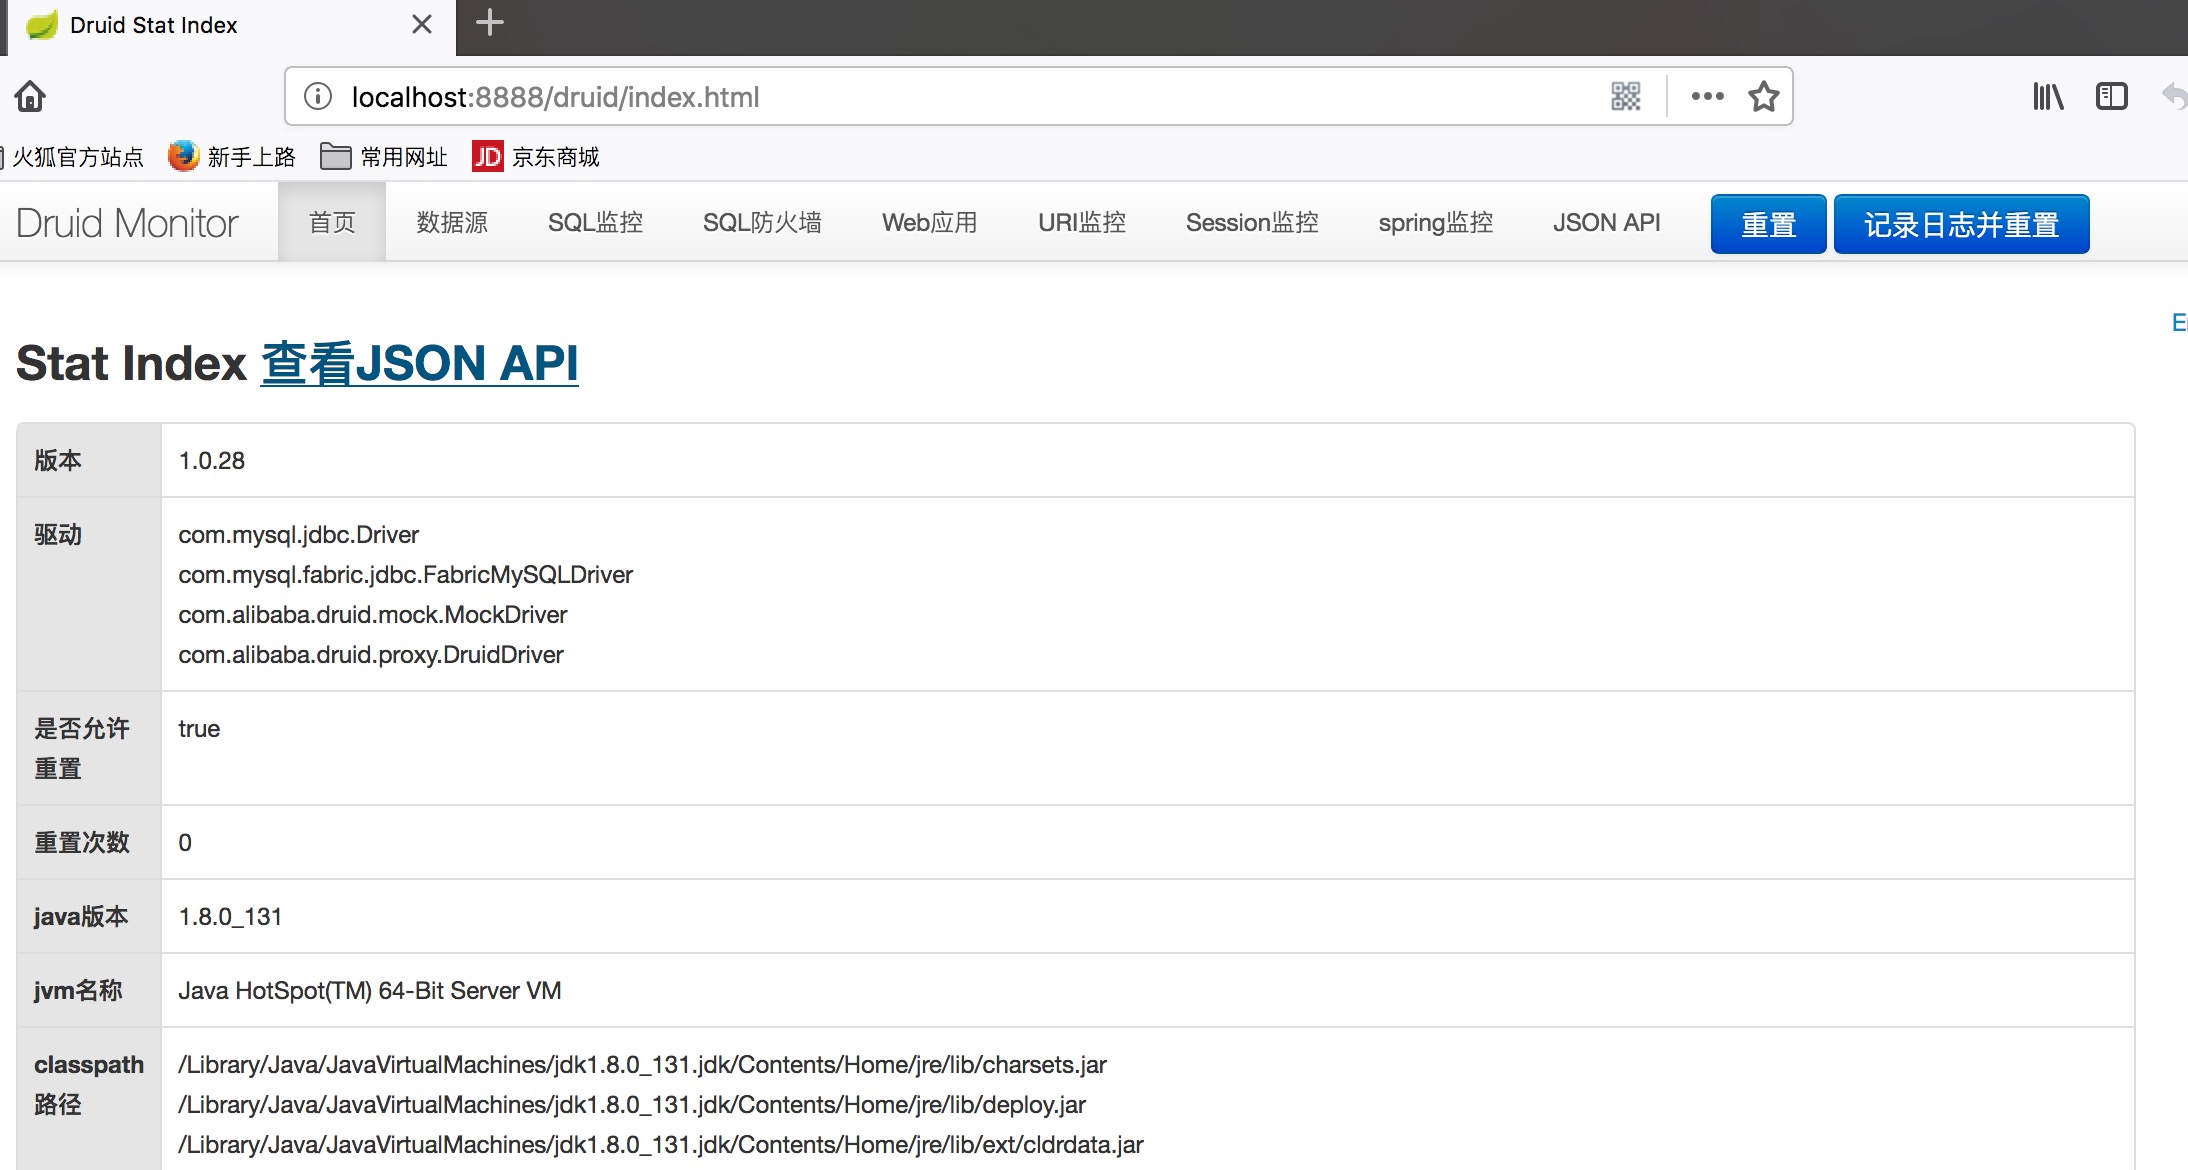This screenshot has width=2188, height=1170.
Task: Click the 记录日志并重置 button
Action: click(x=1961, y=224)
